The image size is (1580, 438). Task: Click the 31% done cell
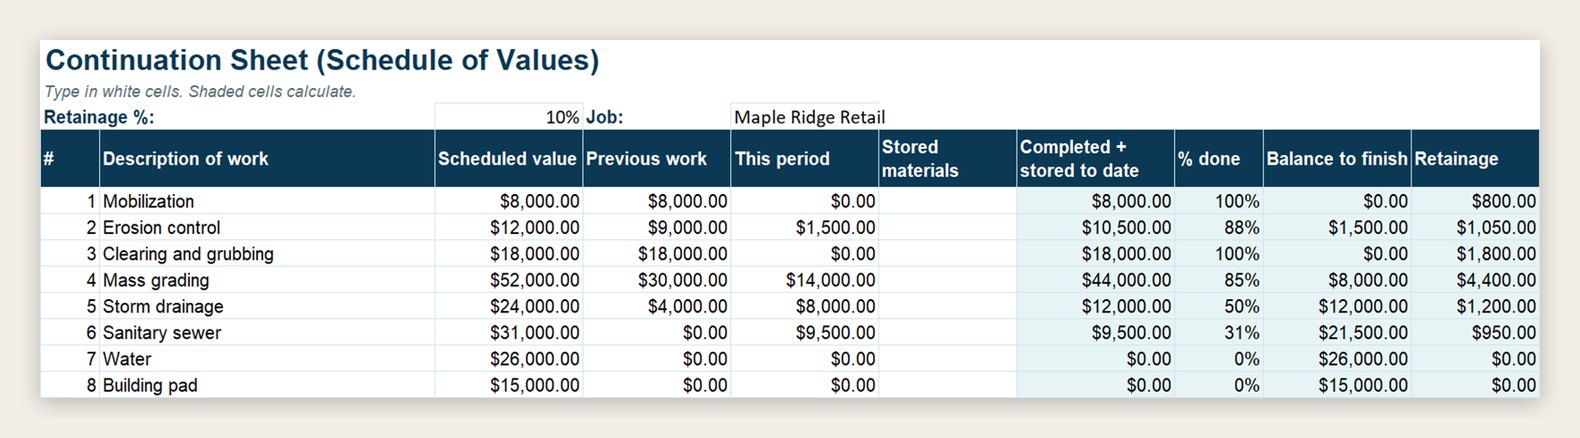click(1218, 332)
